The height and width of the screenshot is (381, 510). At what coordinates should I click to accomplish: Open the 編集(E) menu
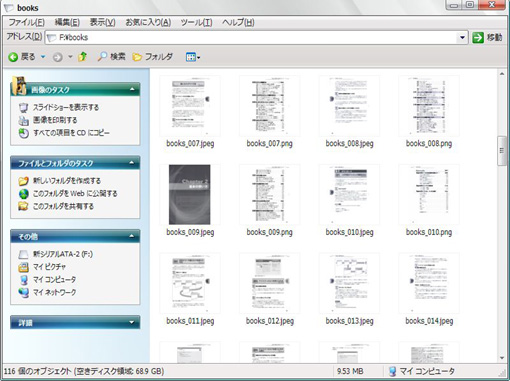click(67, 22)
